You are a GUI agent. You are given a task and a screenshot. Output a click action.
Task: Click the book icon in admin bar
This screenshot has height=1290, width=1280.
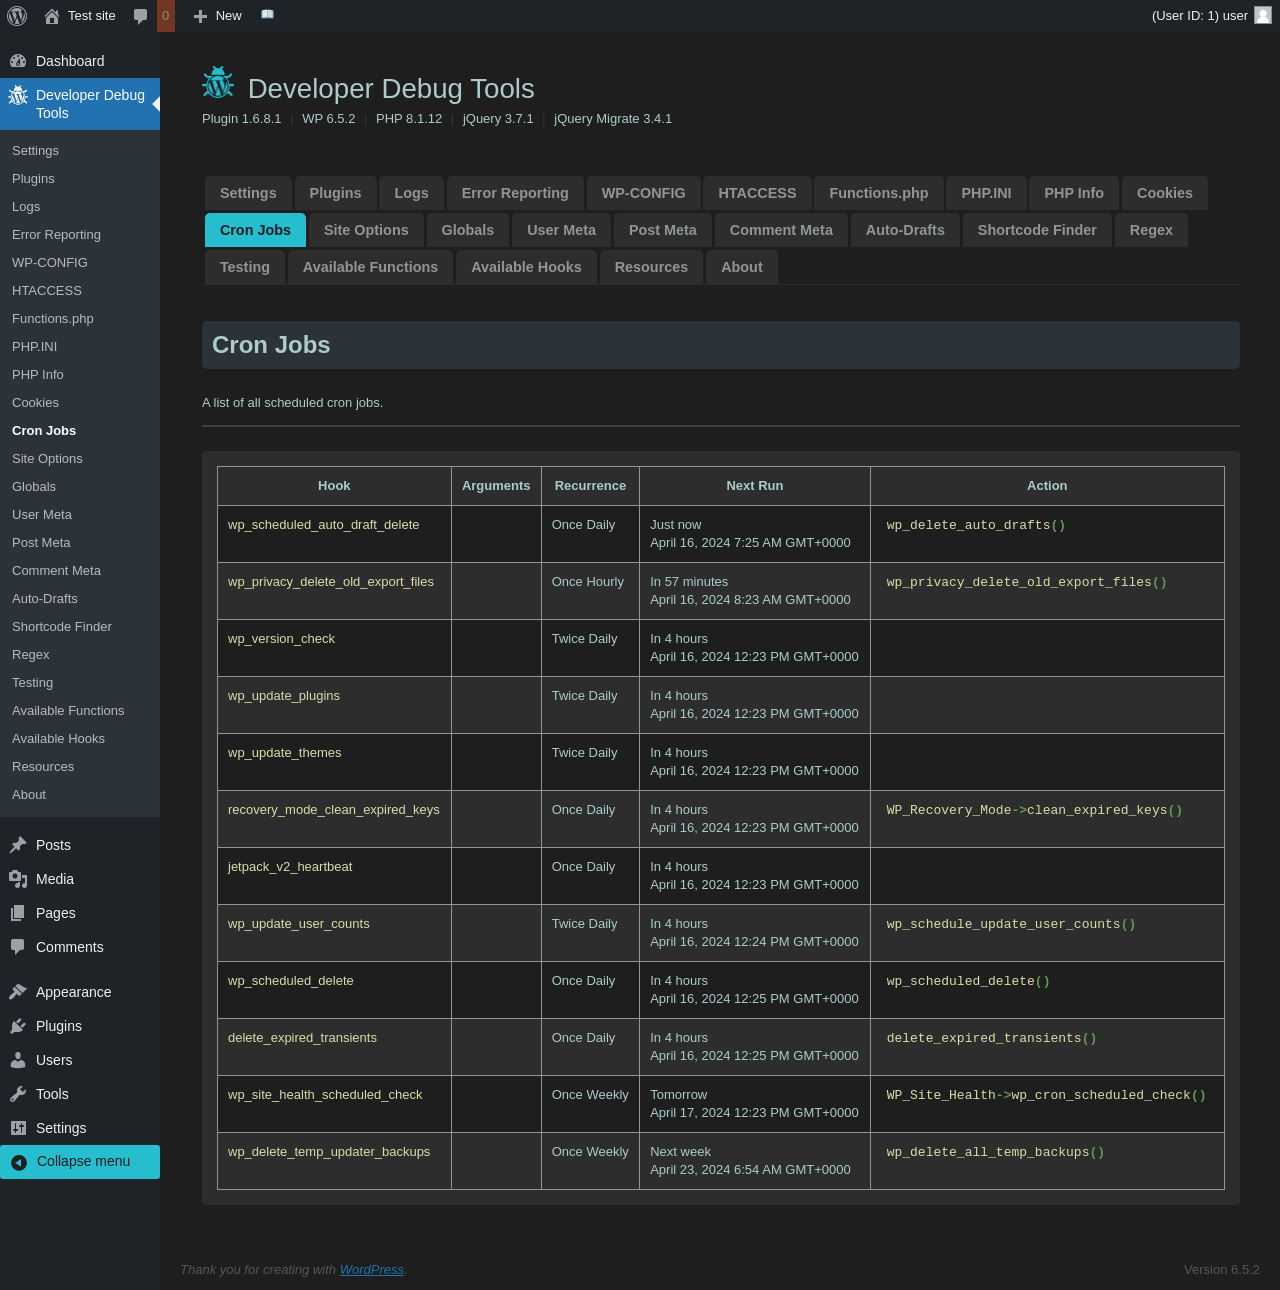[267, 15]
